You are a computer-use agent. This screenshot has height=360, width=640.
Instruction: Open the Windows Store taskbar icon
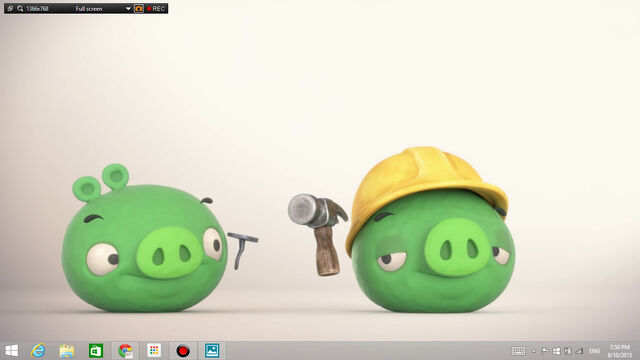[96, 351]
